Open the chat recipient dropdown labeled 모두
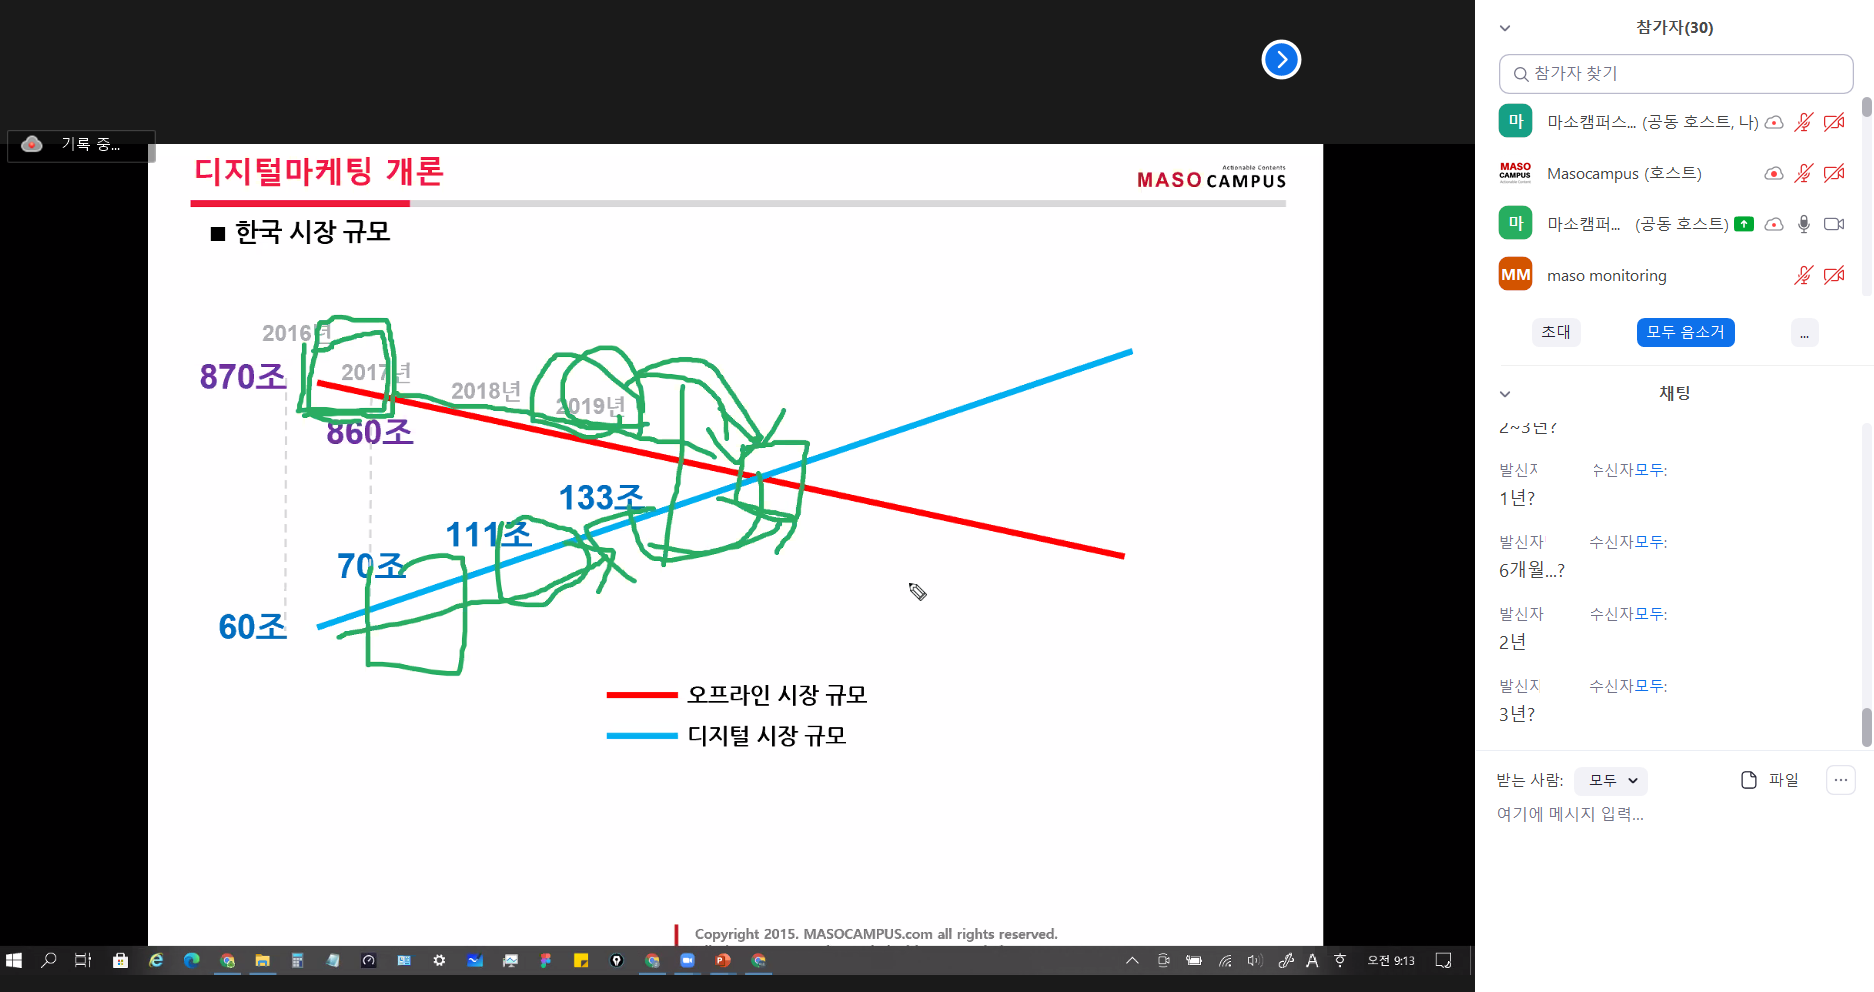This screenshot has height=992, width=1874. [1611, 780]
